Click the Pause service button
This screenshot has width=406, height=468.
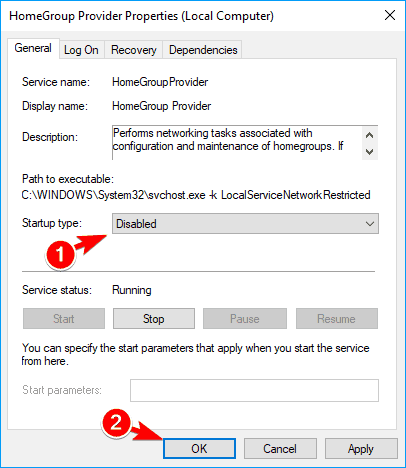coord(245,319)
